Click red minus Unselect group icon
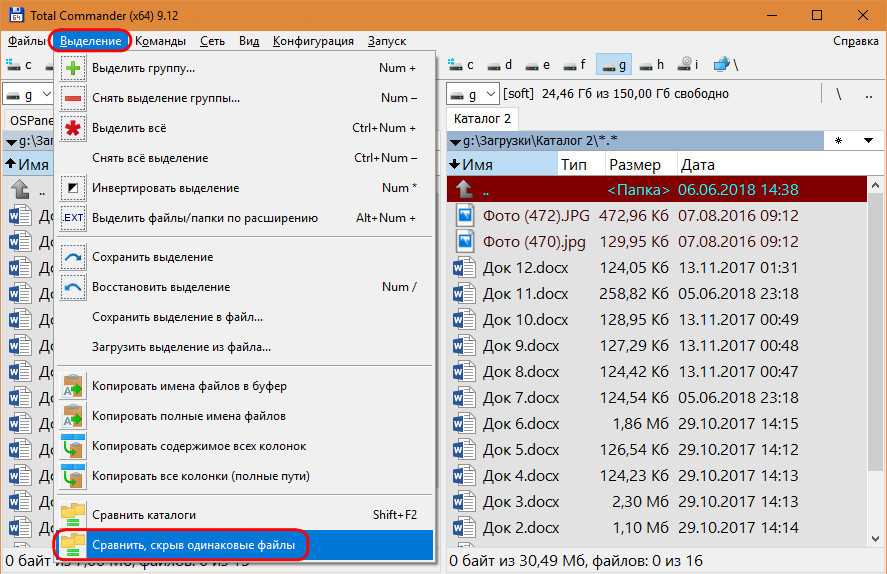This screenshot has width=887, height=574. 74,98
